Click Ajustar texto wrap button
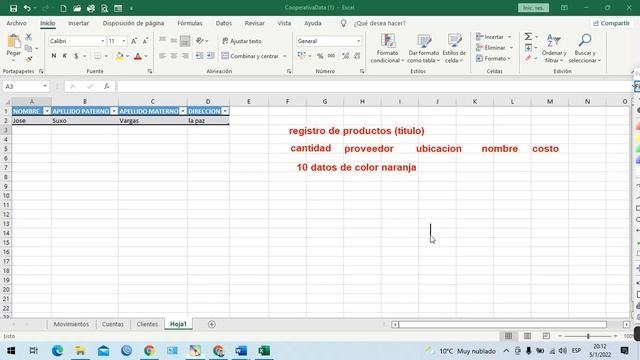The width and height of the screenshot is (640, 360). pos(242,41)
